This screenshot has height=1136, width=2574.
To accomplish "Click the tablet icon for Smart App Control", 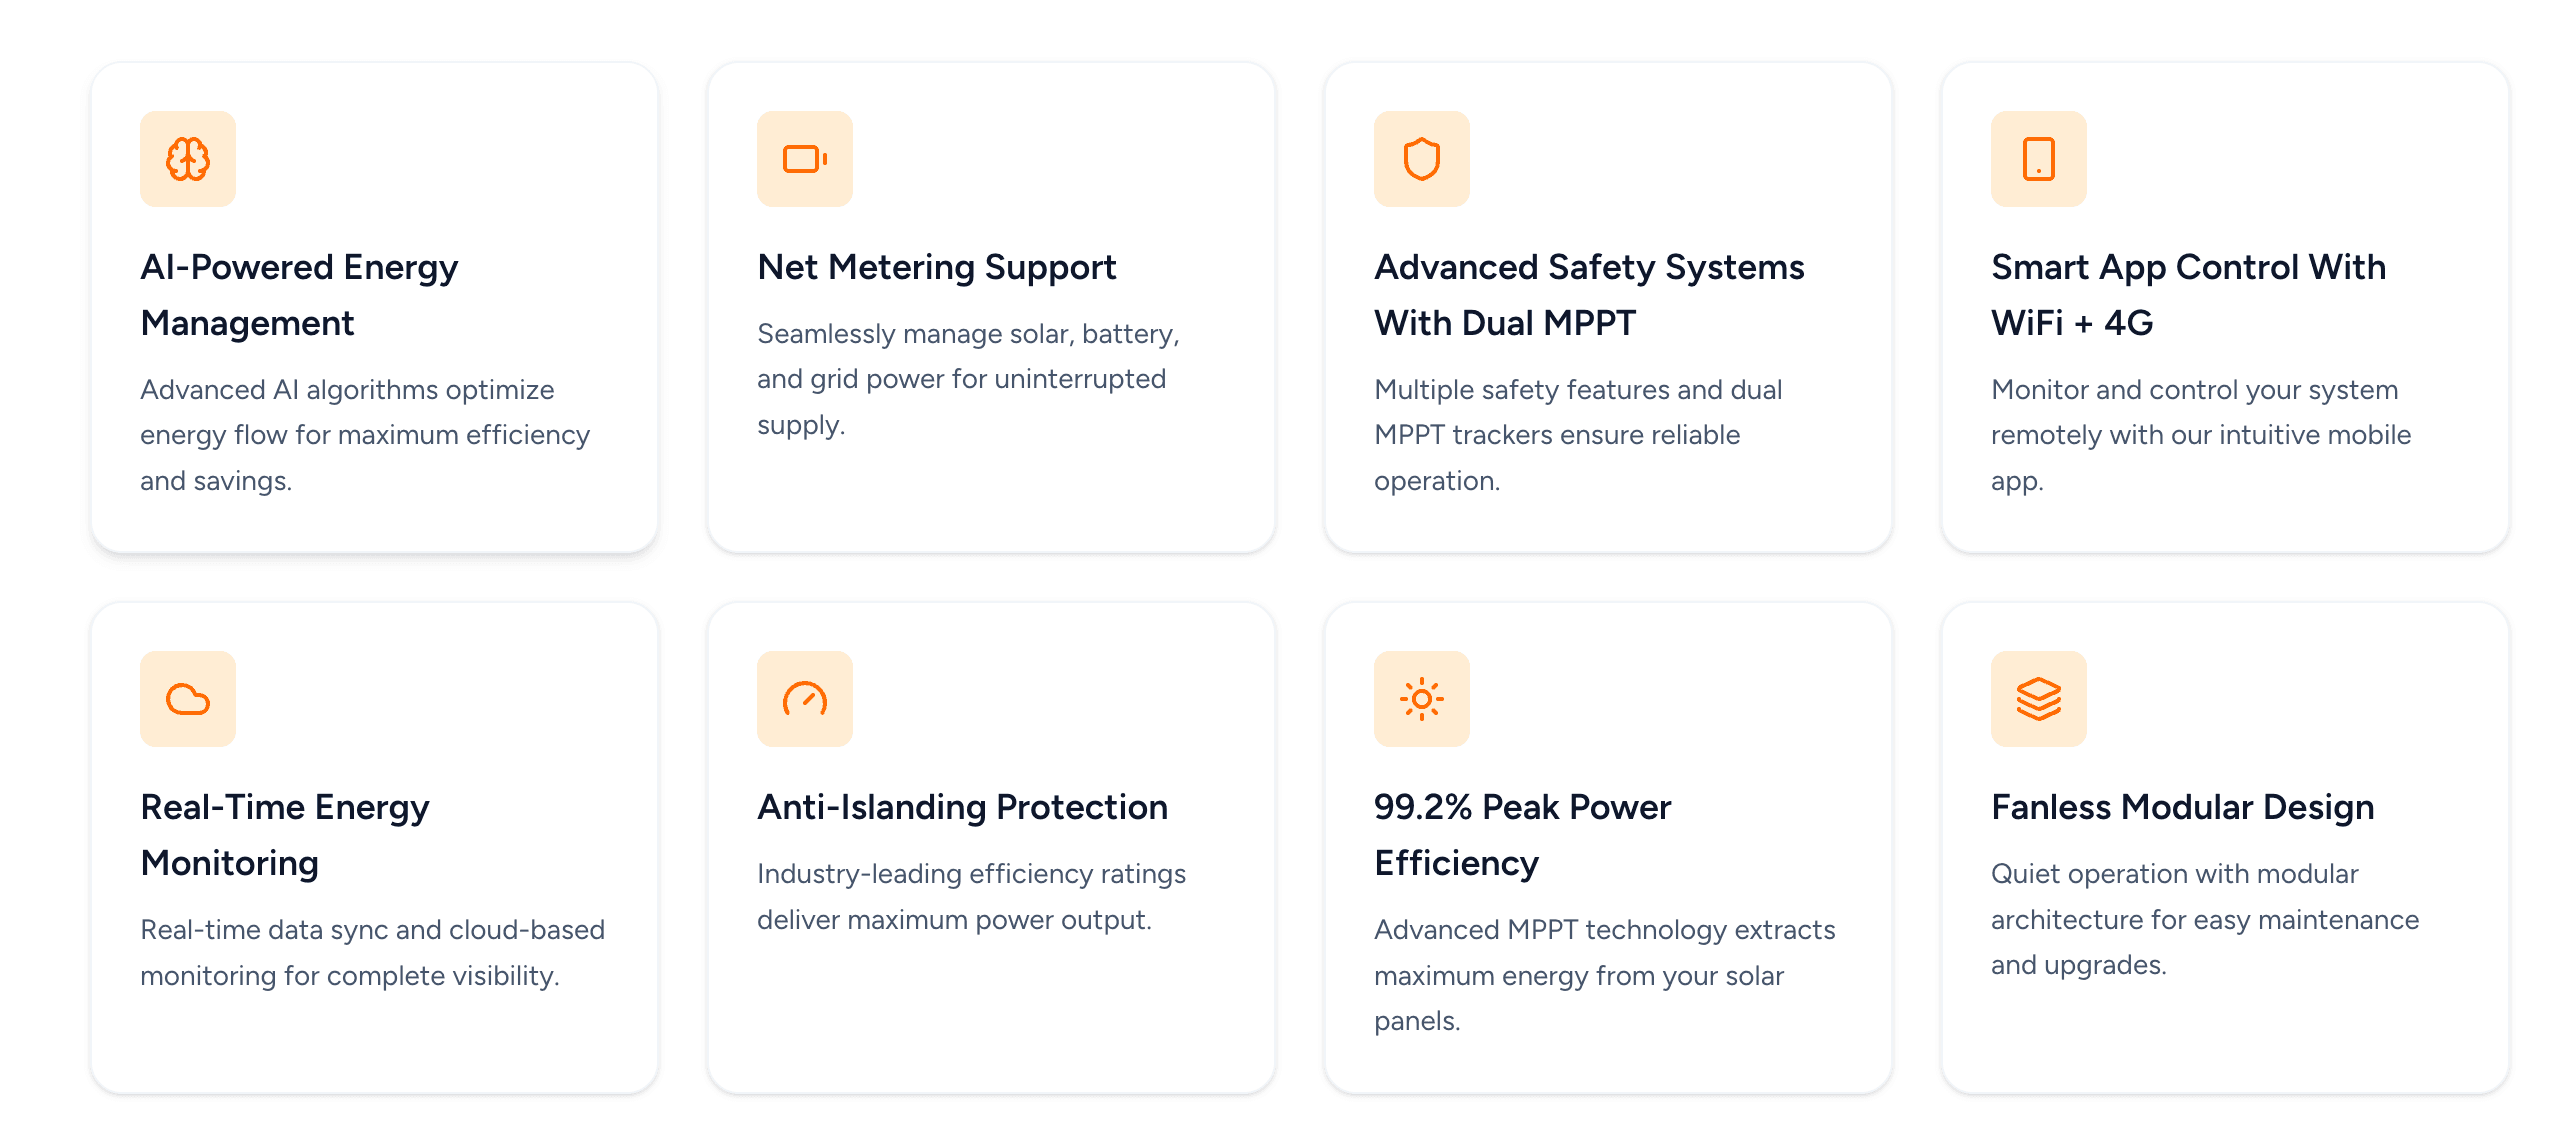I will click(x=2038, y=159).
